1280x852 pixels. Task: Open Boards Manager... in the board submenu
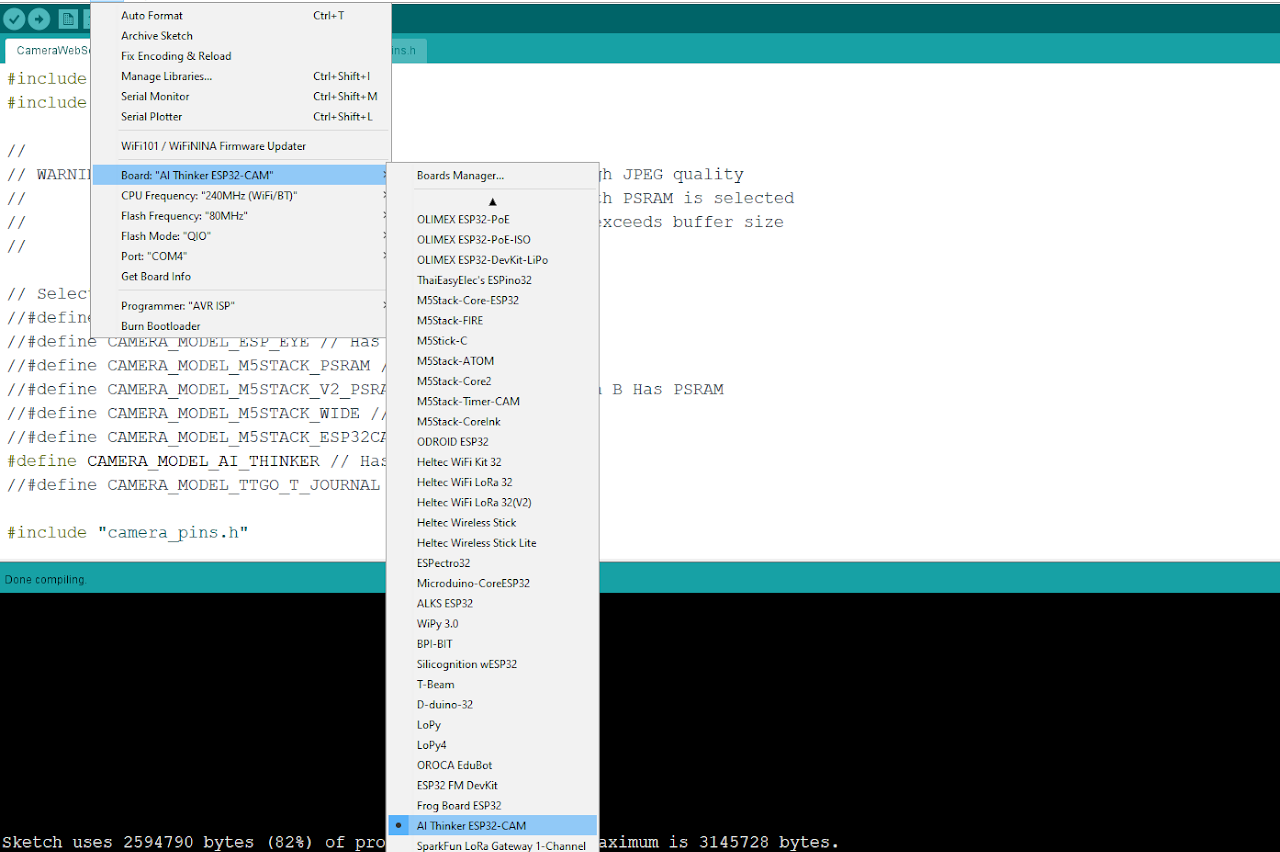tap(493, 175)
